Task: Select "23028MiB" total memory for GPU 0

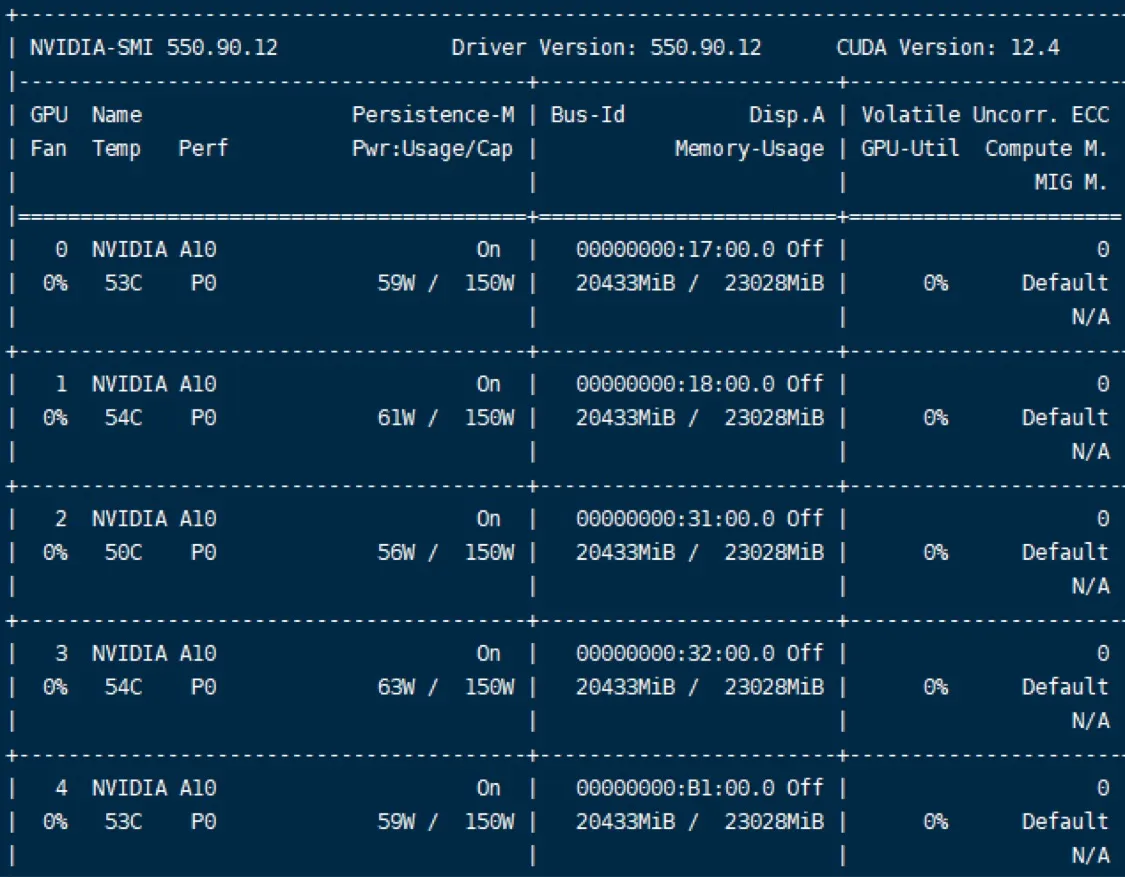Action: pyautogui.click(x=775, y=283)
